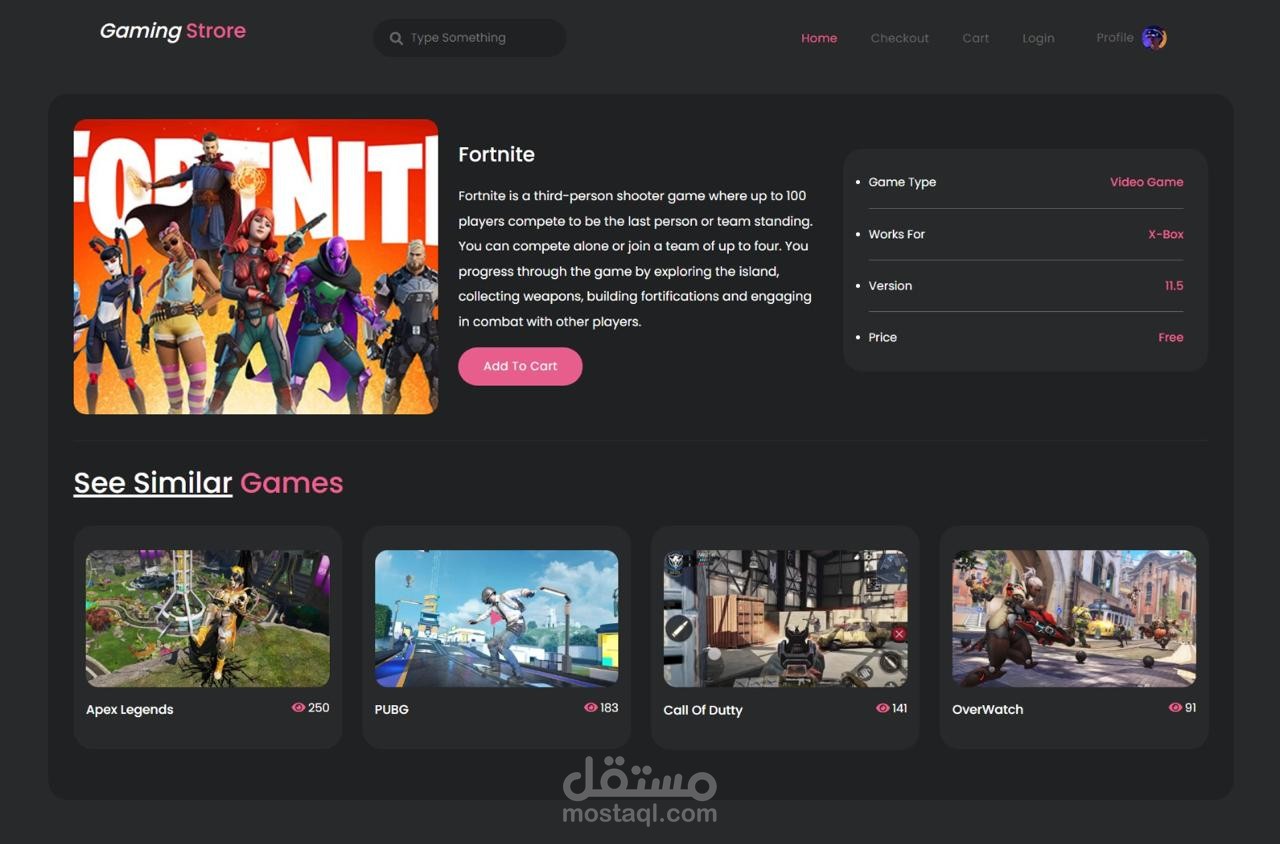Click the 11.5 version value
1280x844 pixels.
click(1174, 286)
